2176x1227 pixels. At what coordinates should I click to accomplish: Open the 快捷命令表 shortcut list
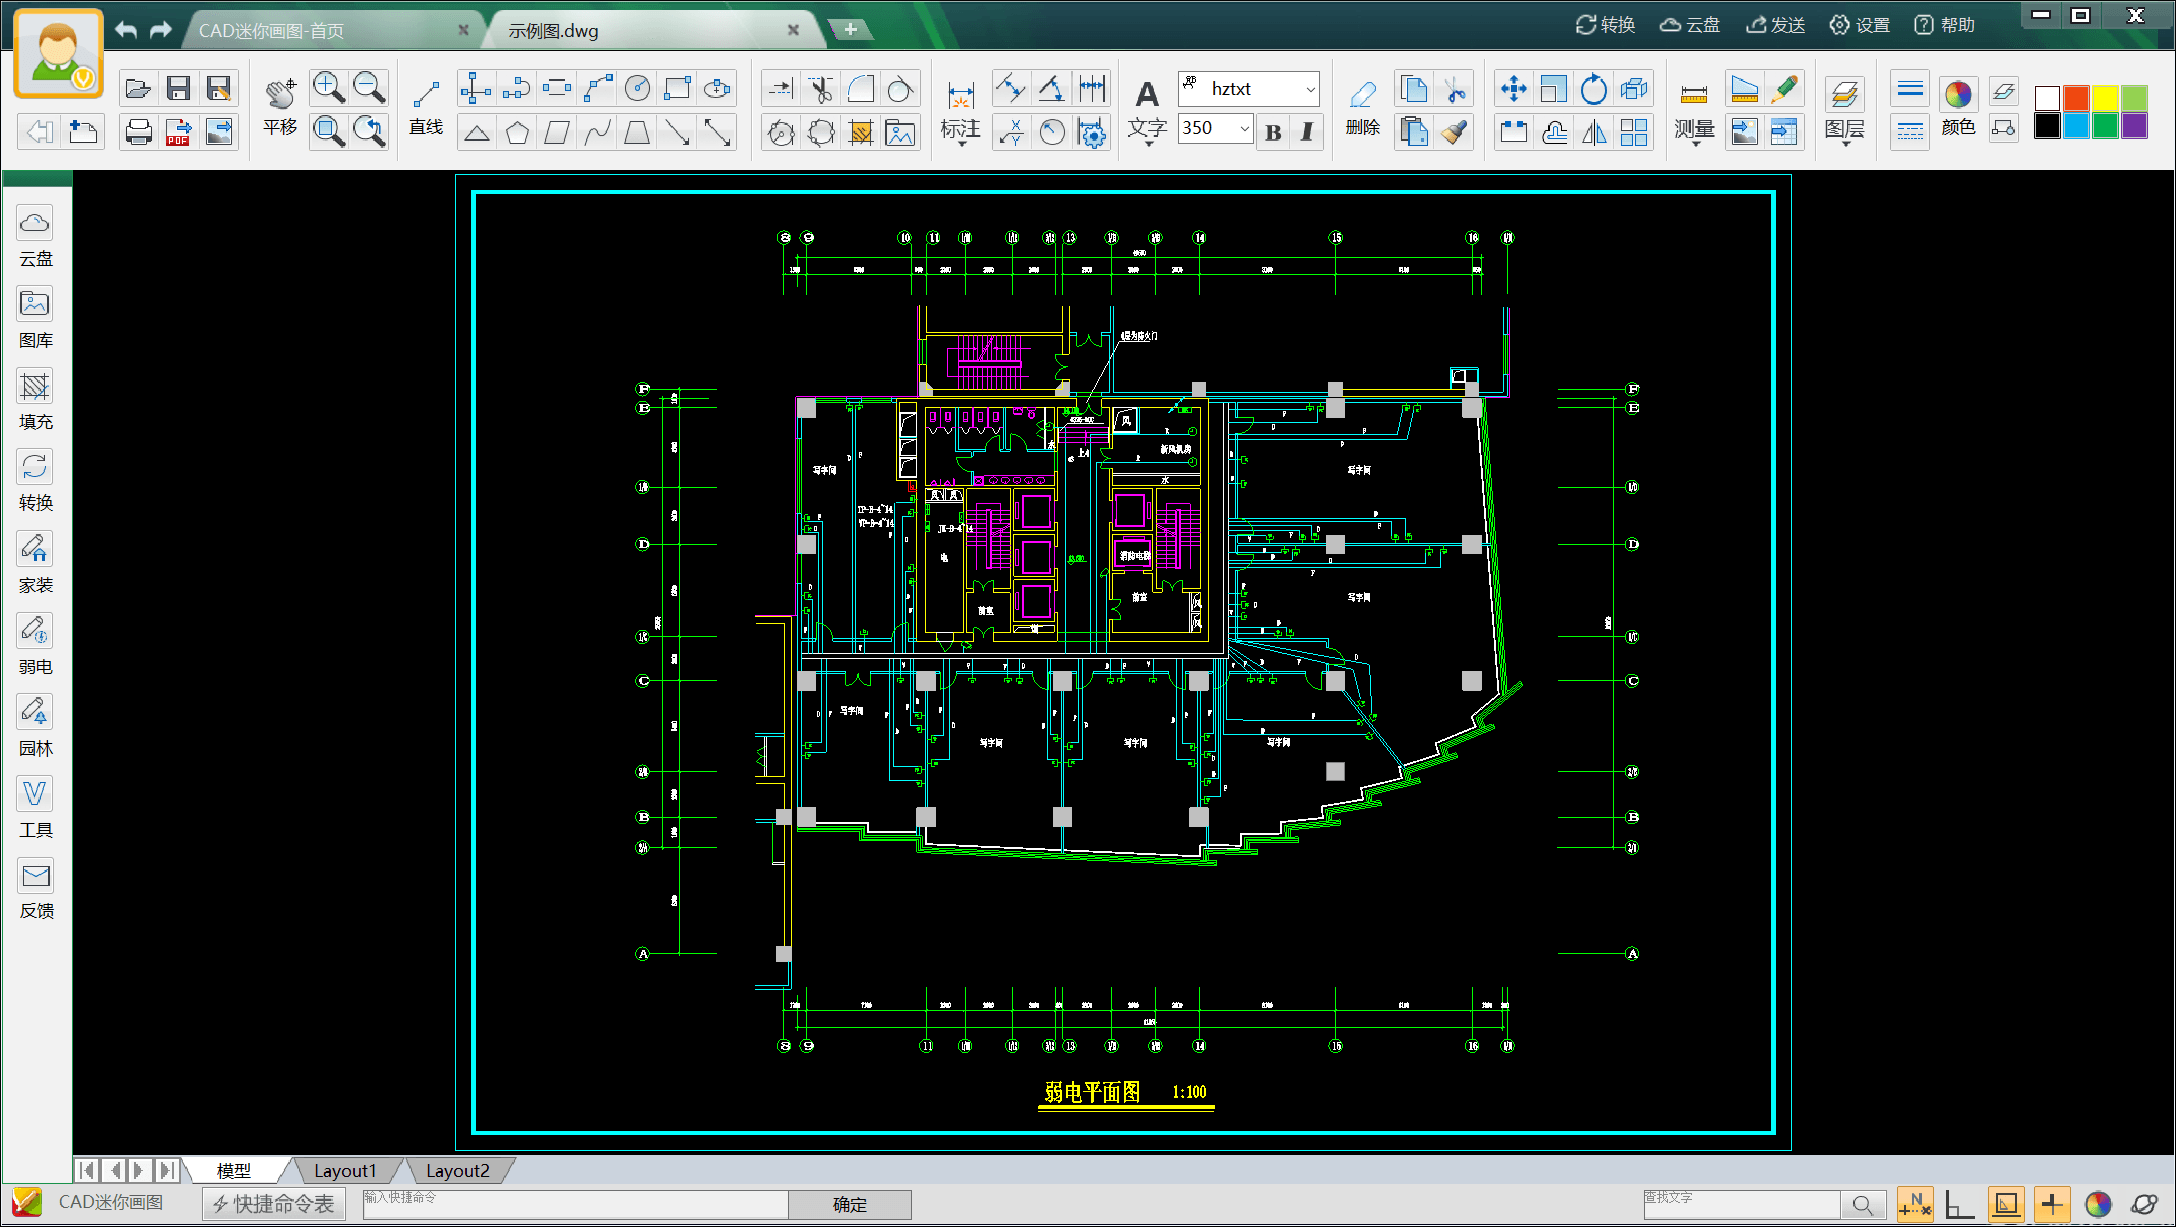pos(274,1204)
